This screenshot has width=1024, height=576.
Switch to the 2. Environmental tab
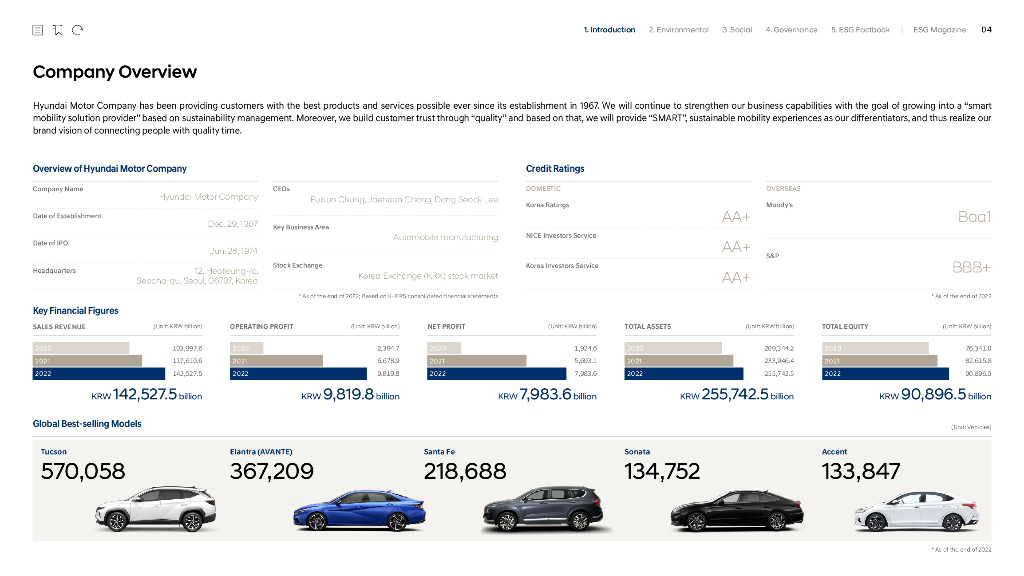pyautogui.click(x=678, y=30)
